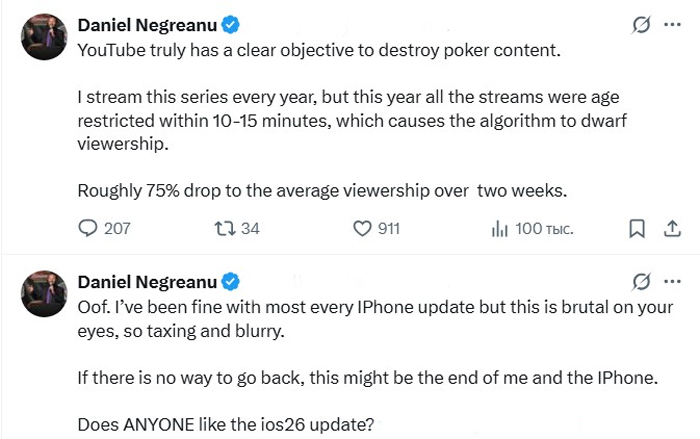Open more options on the YouTube tweet
Viewport: 700px width, 439px height.
[x=672, y=25]
